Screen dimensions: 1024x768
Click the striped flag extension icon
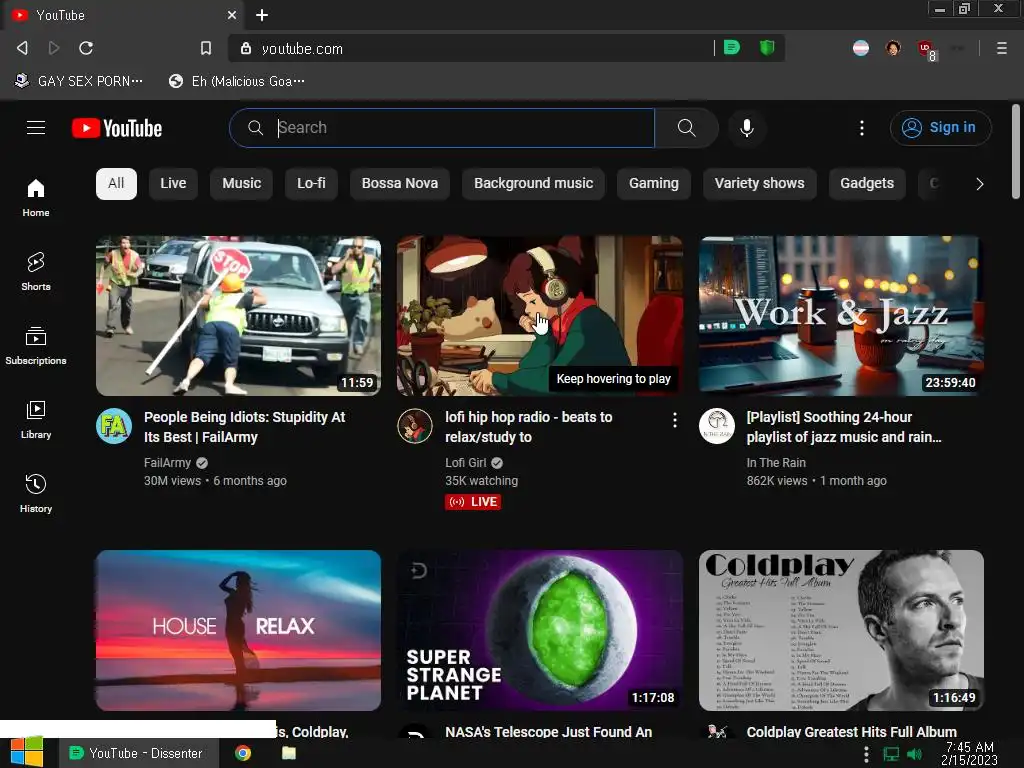click(861, 48)
